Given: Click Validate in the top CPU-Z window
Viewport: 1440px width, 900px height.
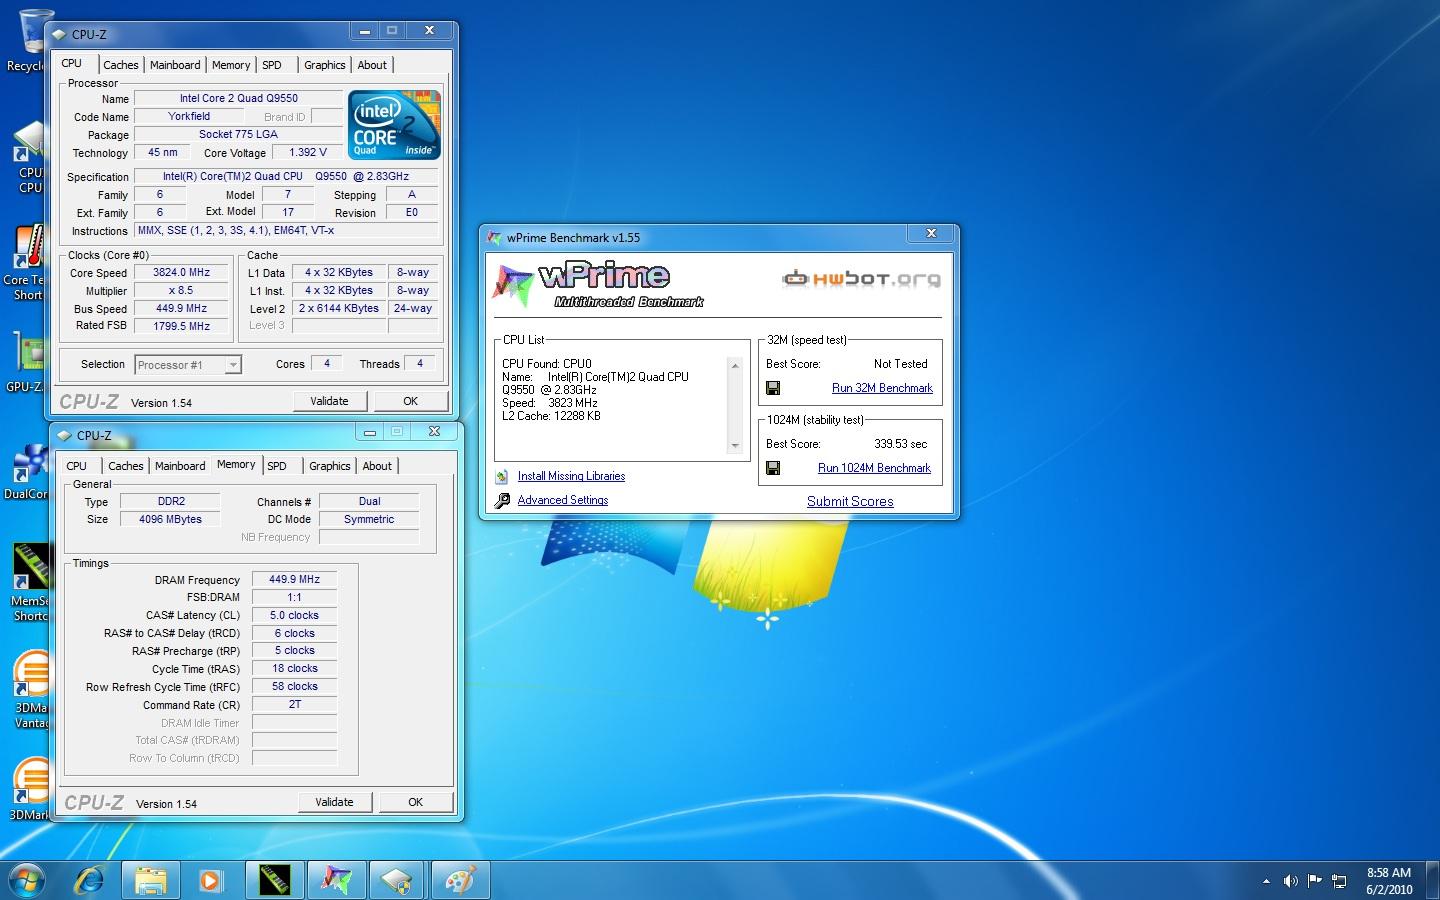Looking at the screenshot, I should coord(329,401).
